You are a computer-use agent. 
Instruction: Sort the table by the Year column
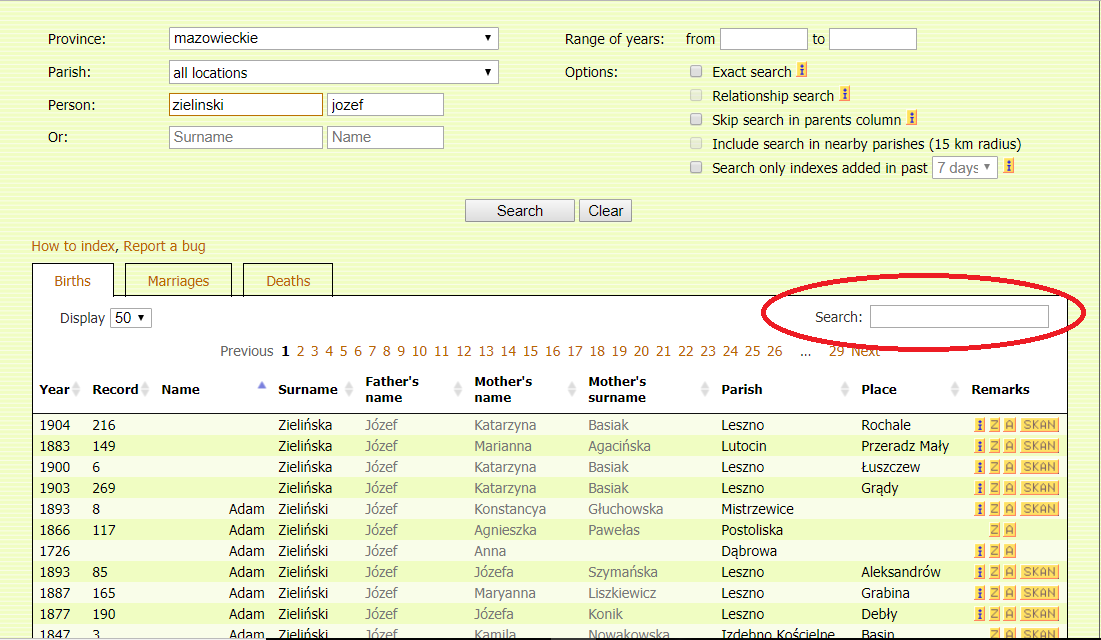coord(55,390)
